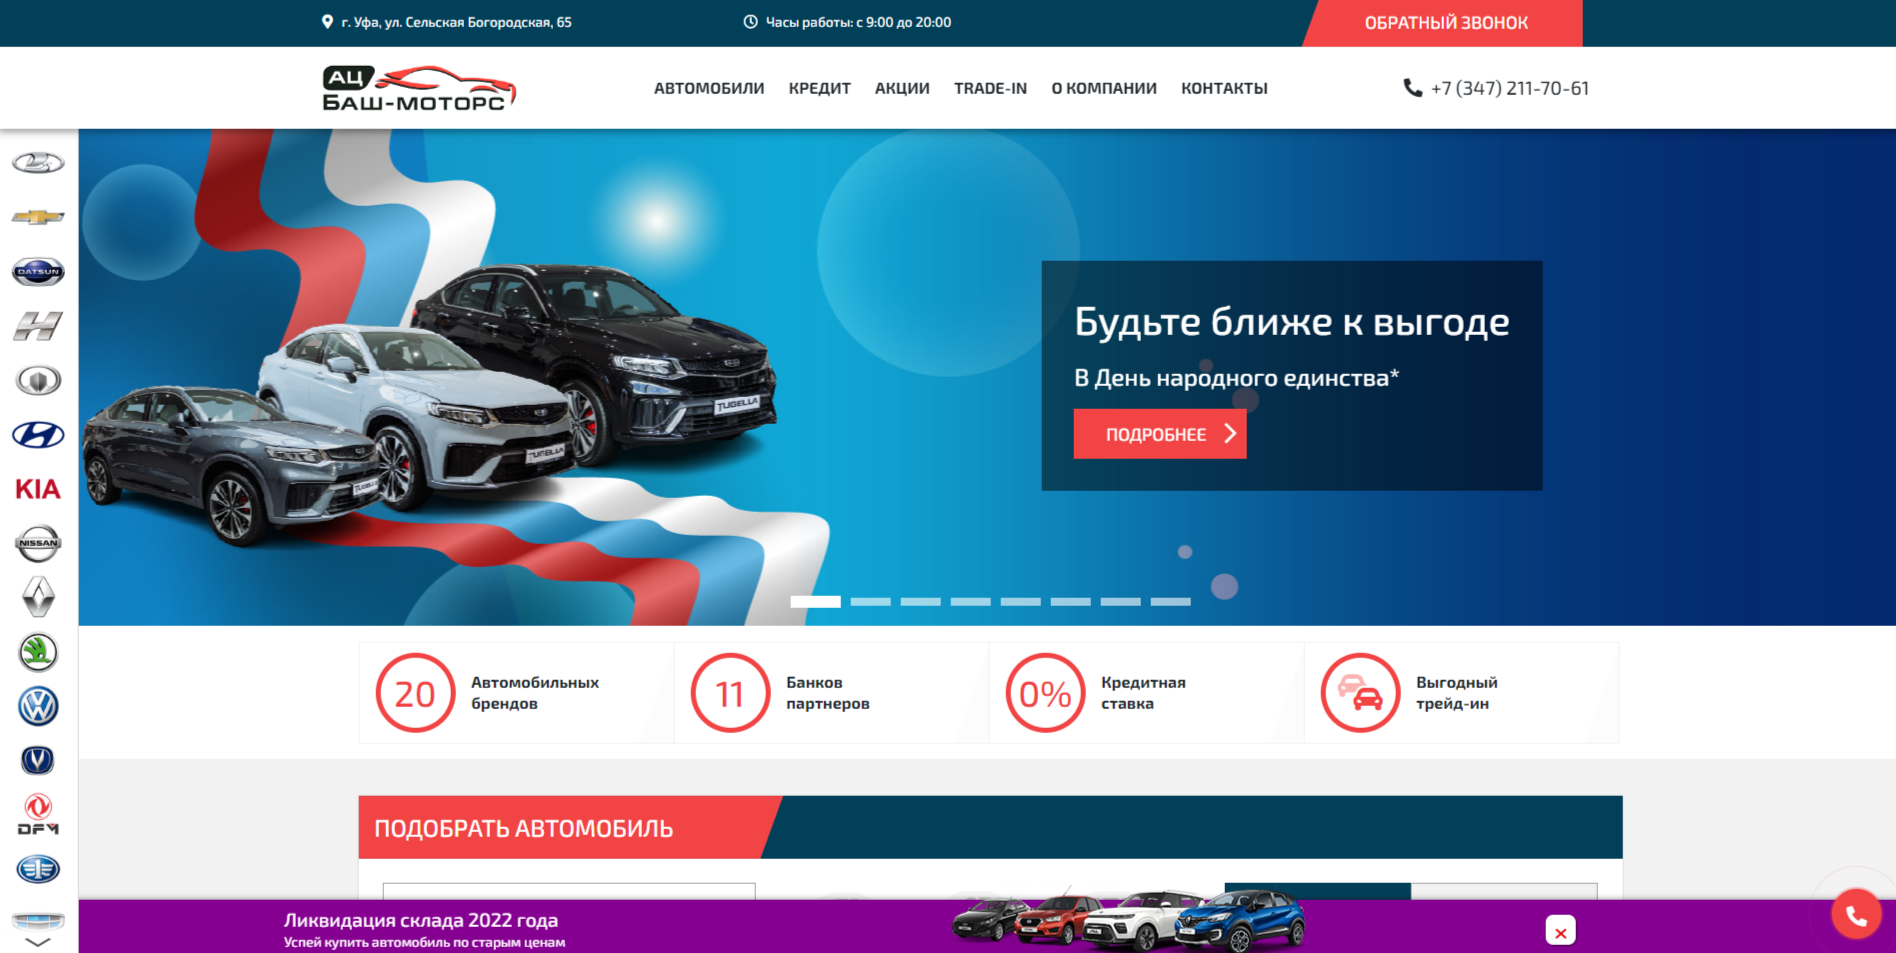Screen dimensions: 1896x953
Task: Click the 20 Автомобильных брендов card
Action: coord(516,693)
